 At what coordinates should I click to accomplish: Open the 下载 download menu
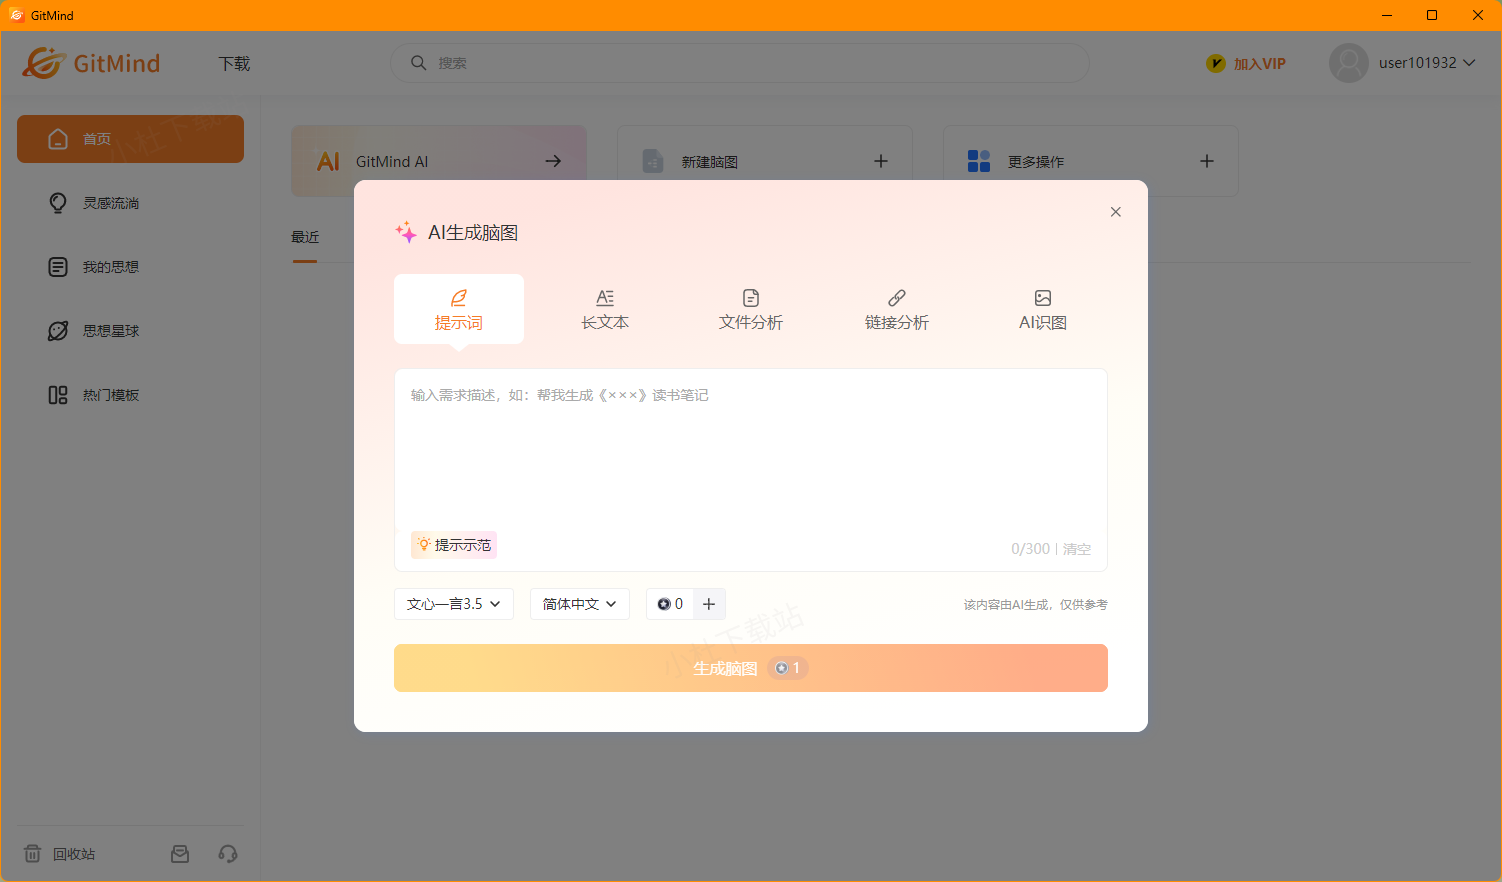pyautogui.click(x=234, y=64)
